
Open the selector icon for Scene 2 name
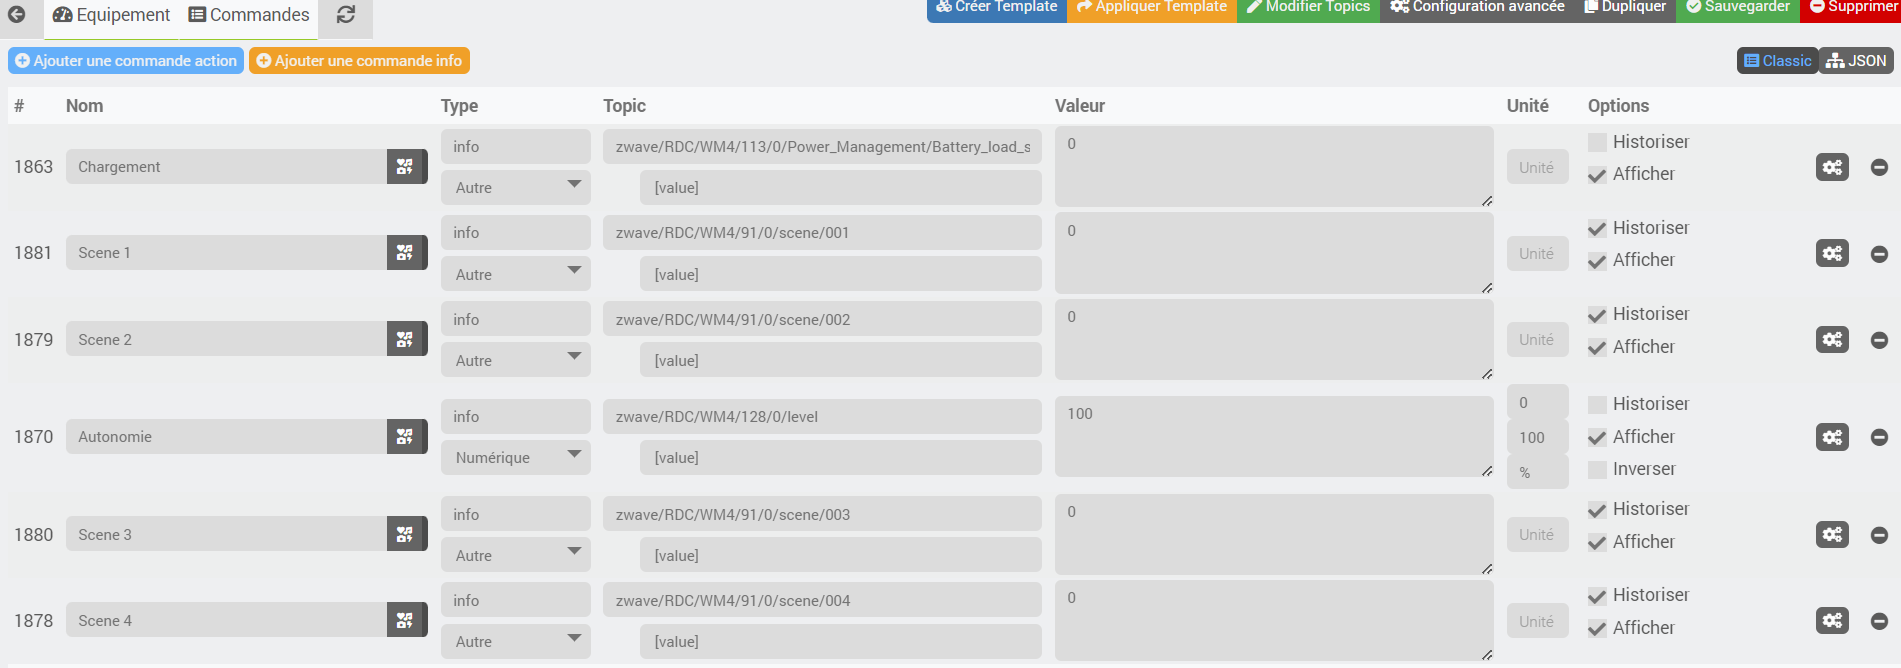pos(405,340)
